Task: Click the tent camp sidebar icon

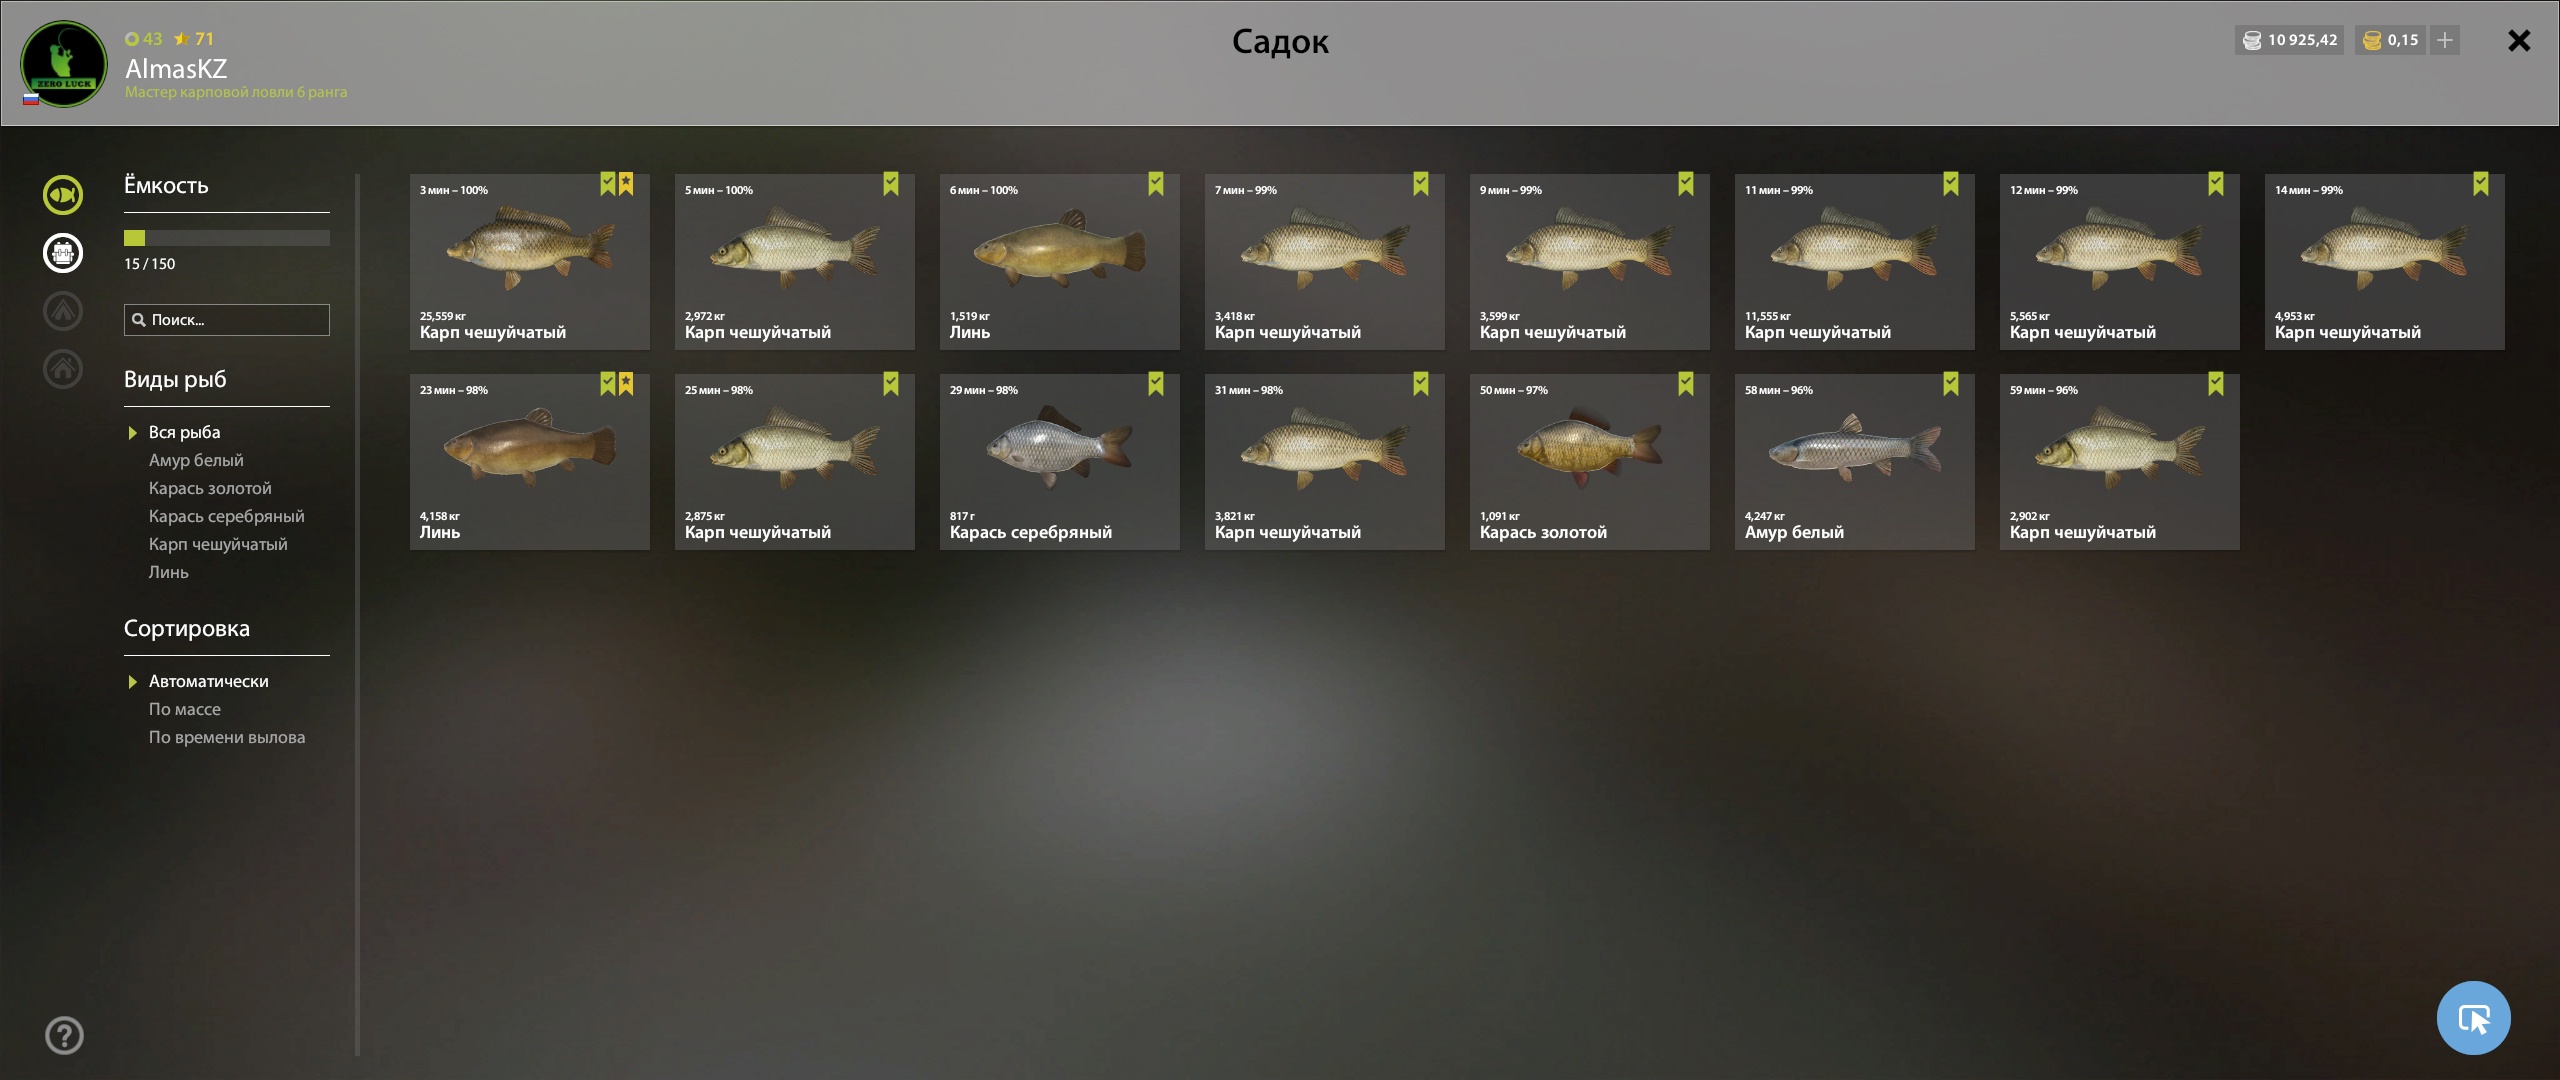Action: click(63, 311)
